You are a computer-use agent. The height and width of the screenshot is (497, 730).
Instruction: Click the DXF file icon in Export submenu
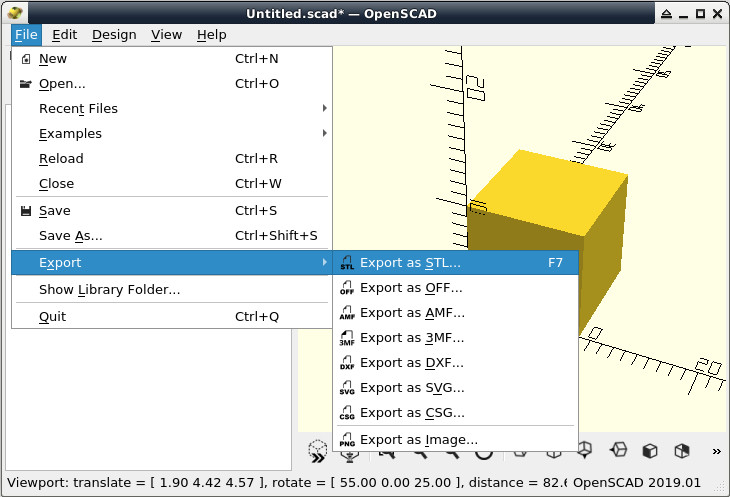click(x=347, y=363)
